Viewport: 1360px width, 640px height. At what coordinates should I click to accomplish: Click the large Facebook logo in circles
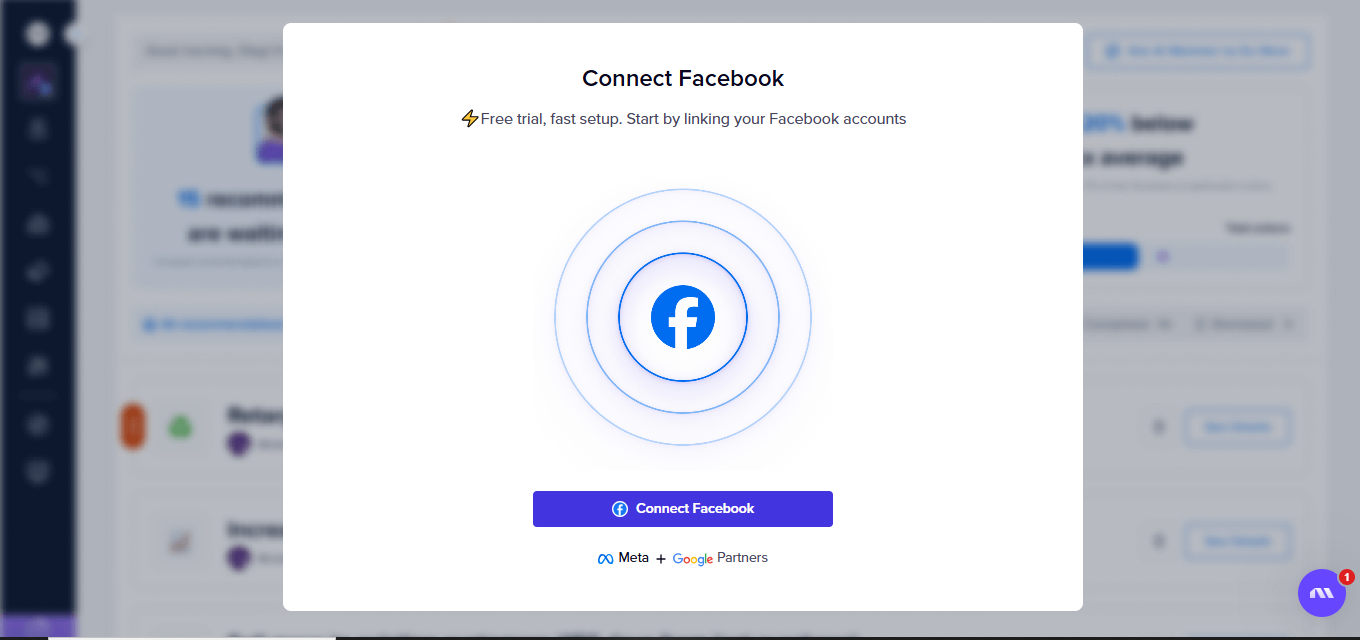(x=683, y=318)
